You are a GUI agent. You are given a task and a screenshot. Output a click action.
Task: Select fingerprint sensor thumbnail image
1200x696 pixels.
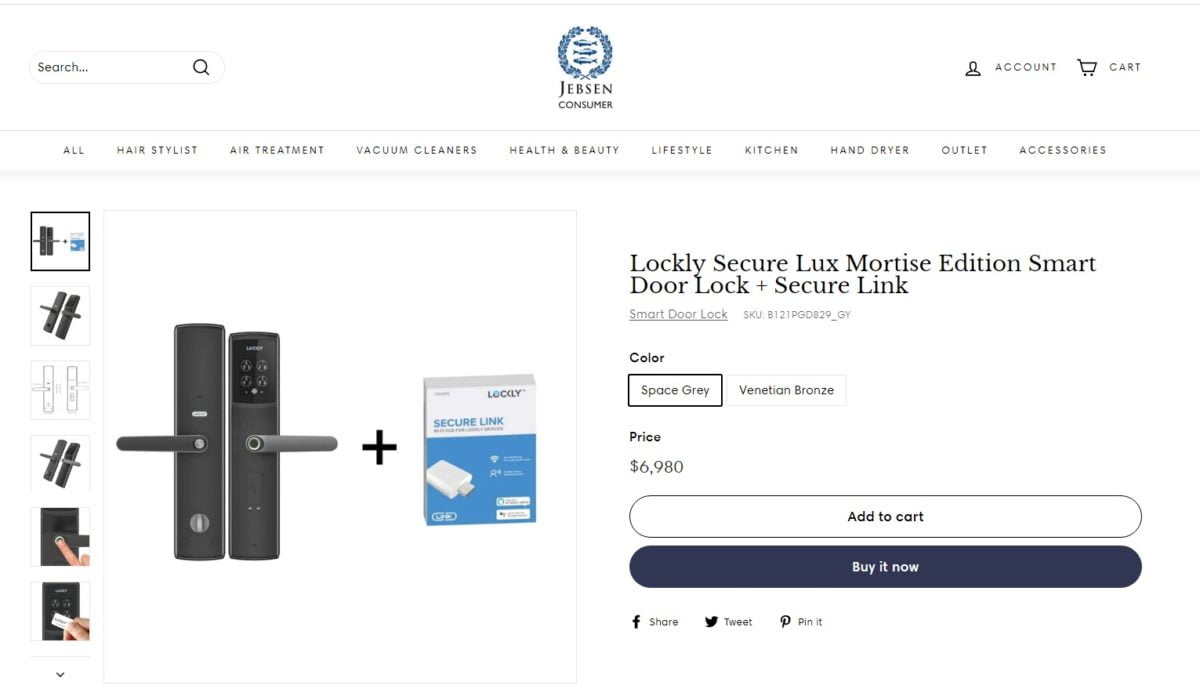click(60, 538)
